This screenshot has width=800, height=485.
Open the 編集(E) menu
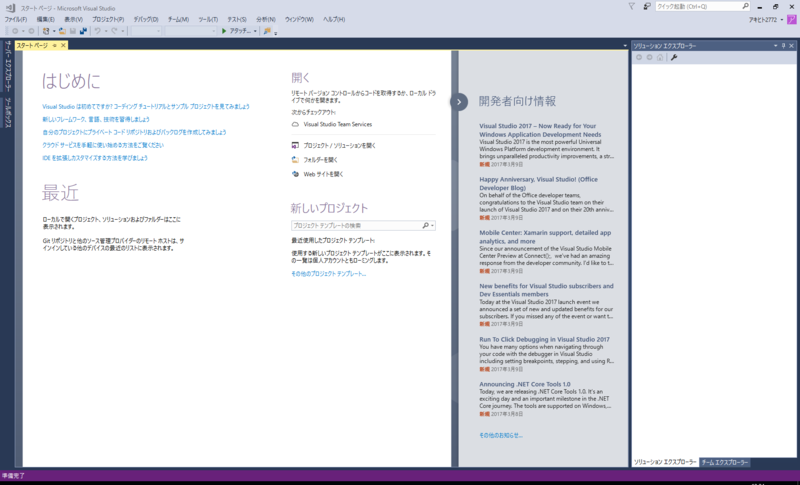click(45, 19)
